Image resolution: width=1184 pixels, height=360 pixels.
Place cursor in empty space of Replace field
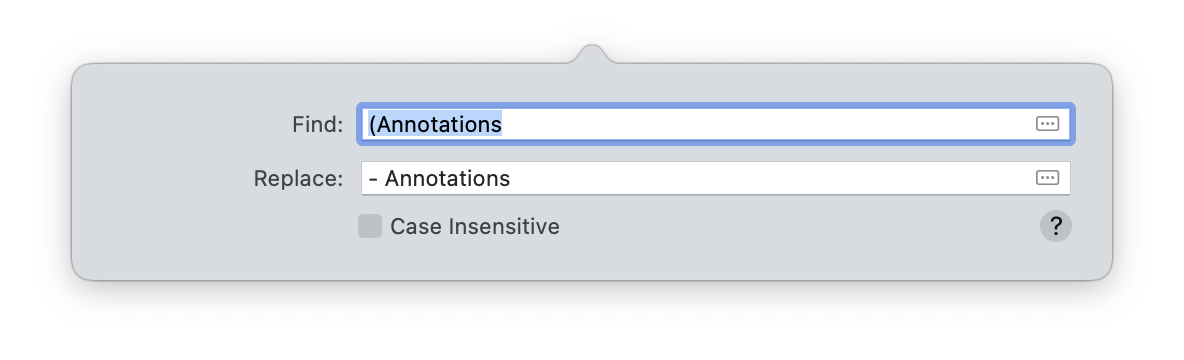[770, 178]
